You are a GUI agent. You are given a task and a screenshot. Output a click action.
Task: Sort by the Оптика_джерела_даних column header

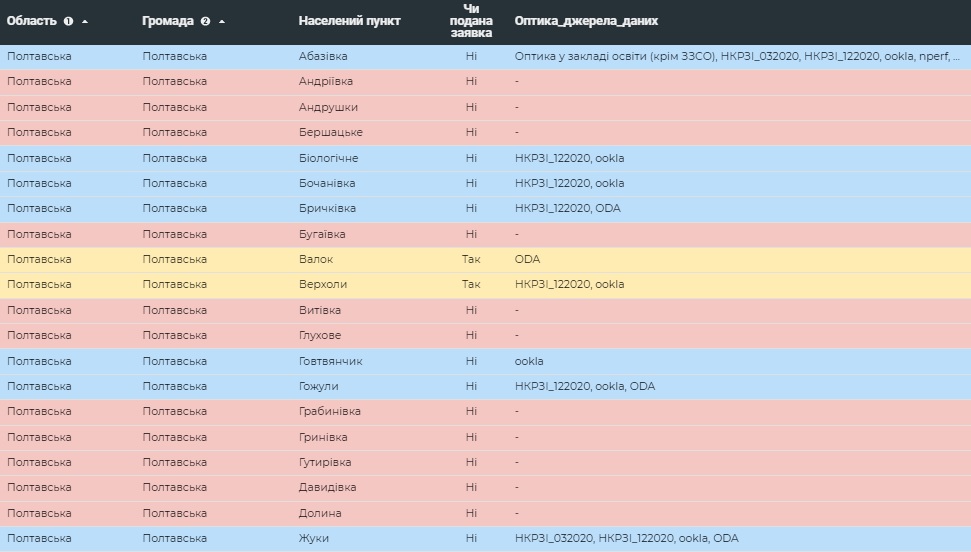pyautogui.click(x=586, y=21)
